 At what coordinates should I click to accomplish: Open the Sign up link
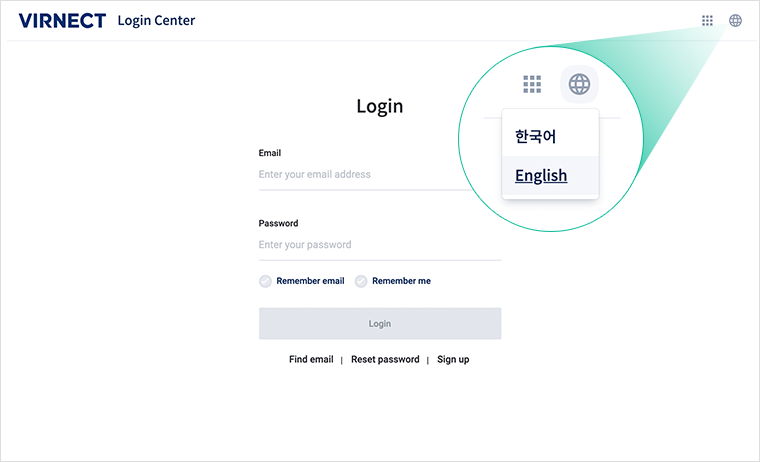pos(453,360)
